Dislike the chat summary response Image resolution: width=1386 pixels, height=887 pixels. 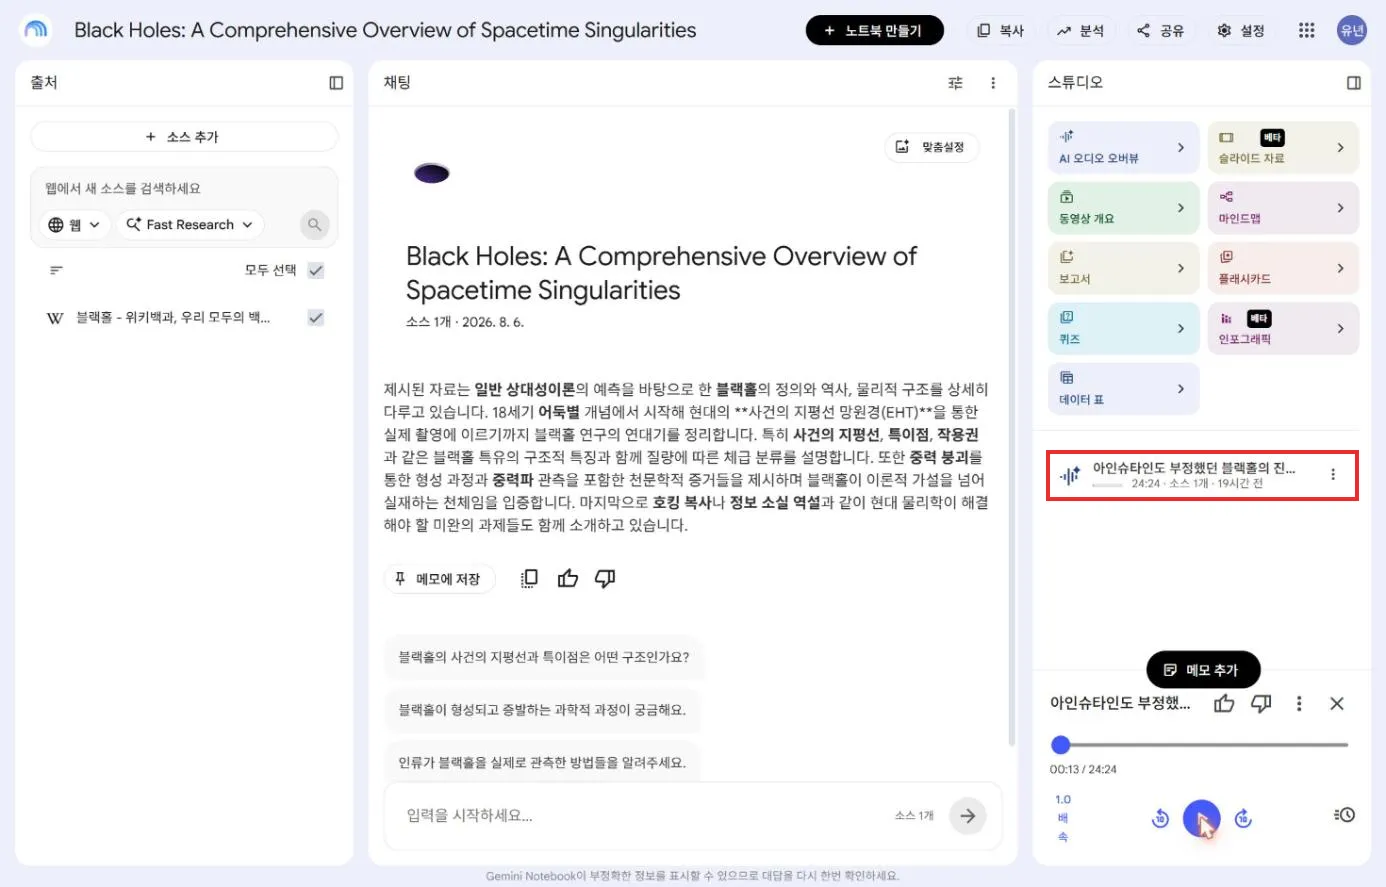[605, 578]
